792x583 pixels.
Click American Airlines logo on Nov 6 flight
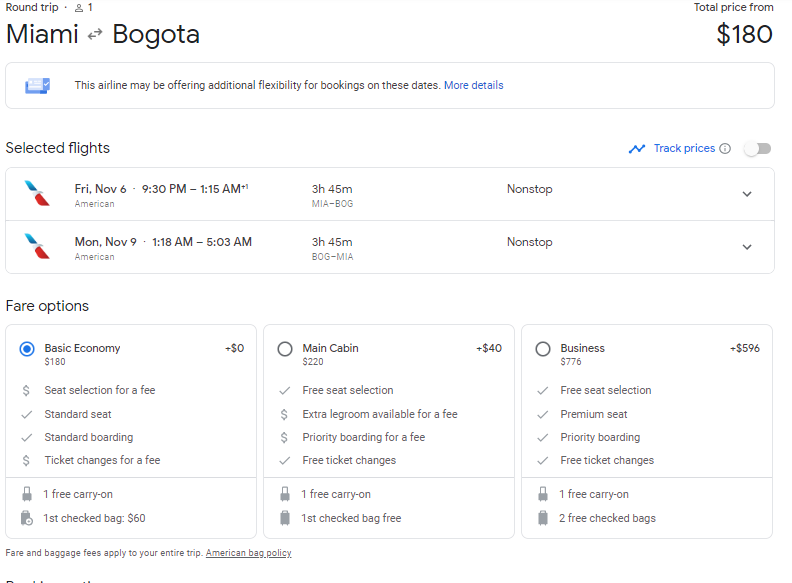coord(38,195)
